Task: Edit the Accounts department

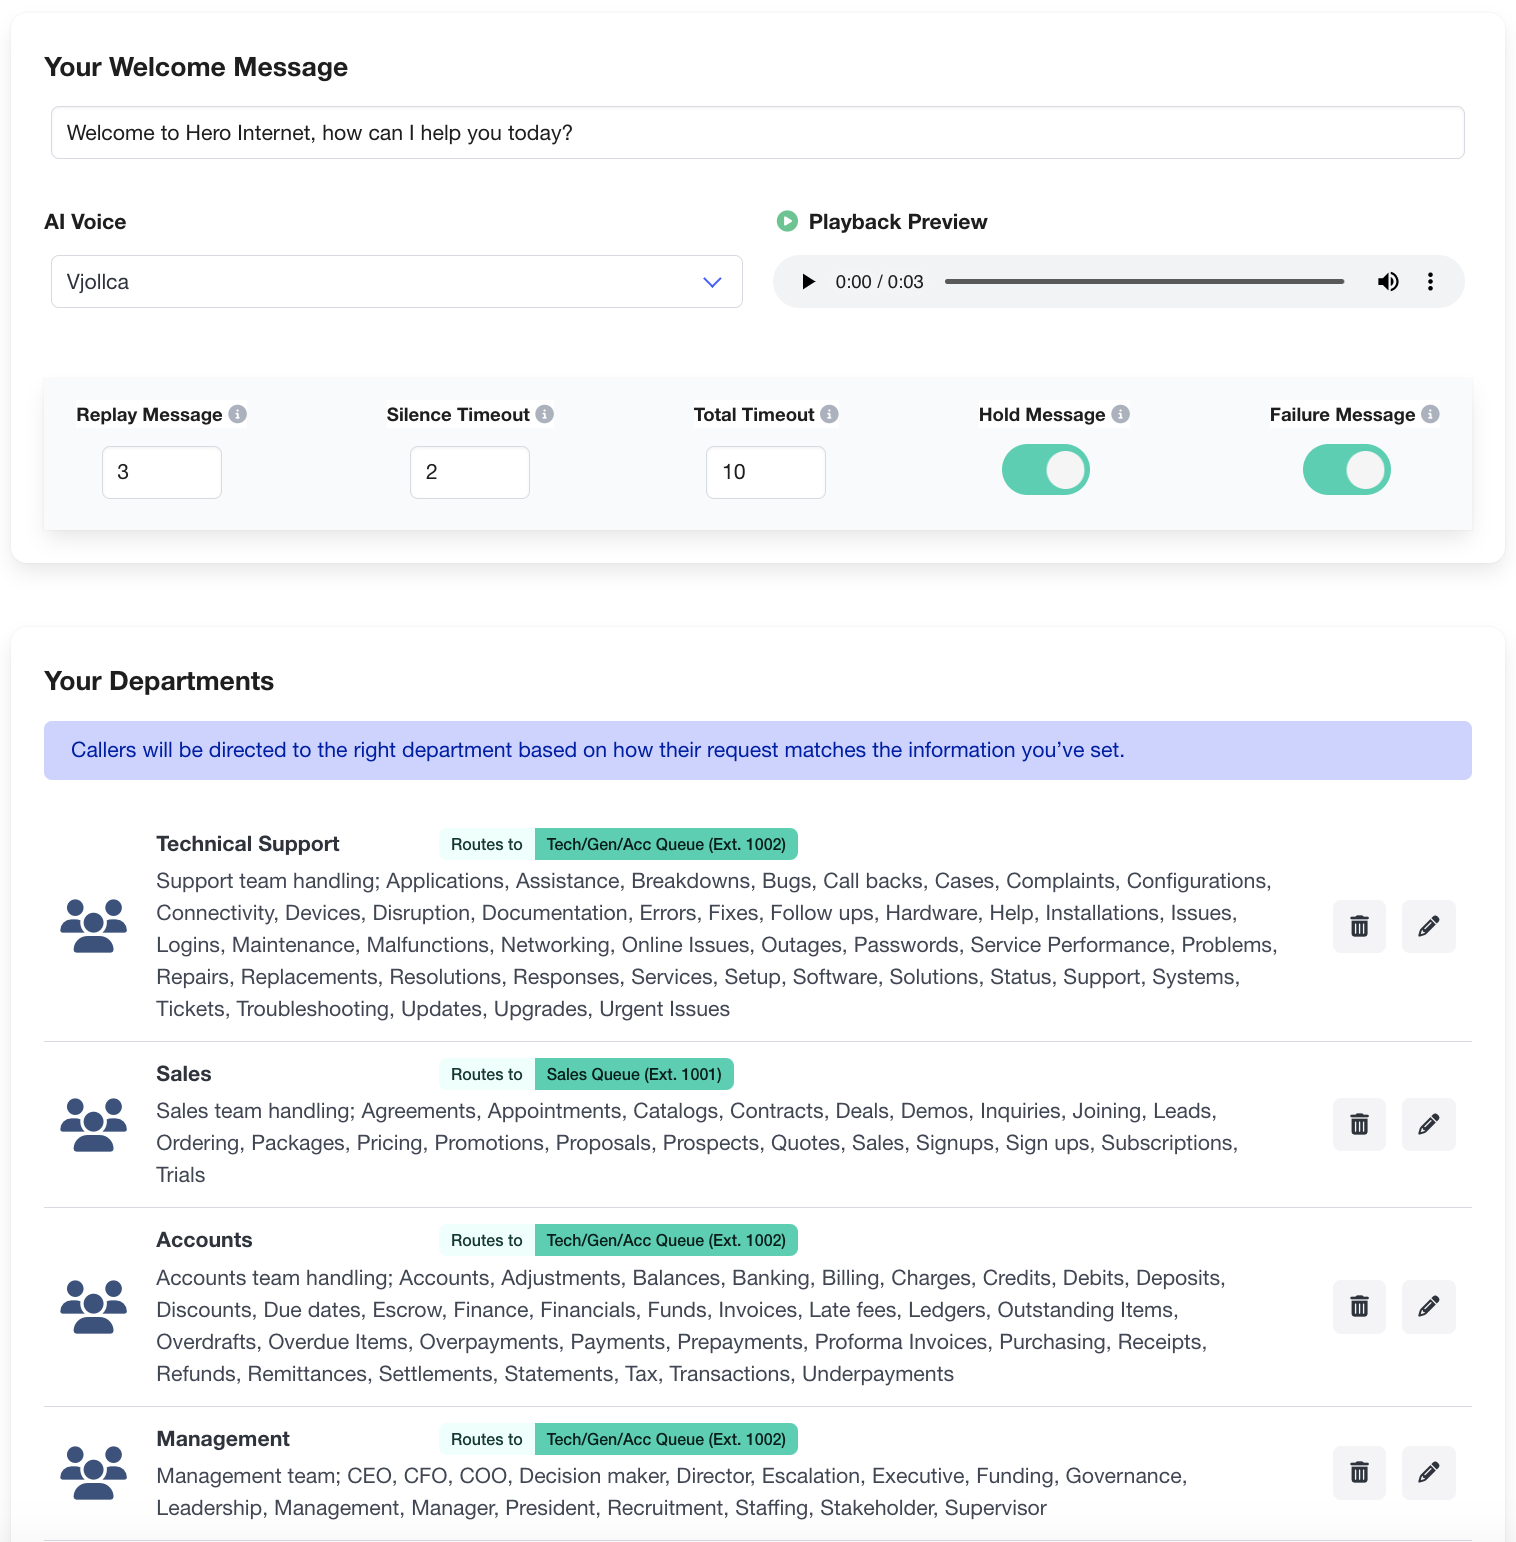Action: tap(1428, 1306)
